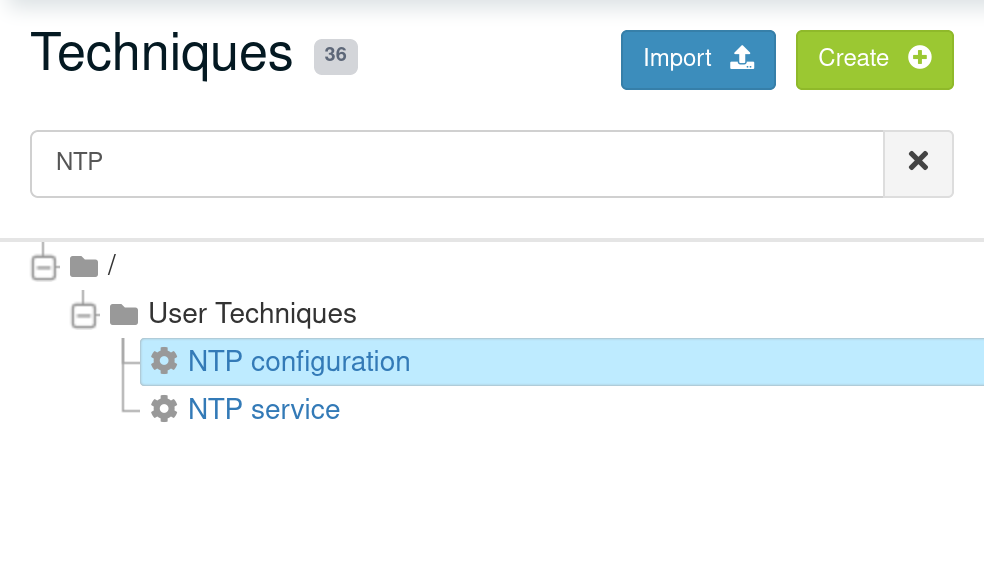The height and width of the screenshot is (580, 984).
Task: Collapse the User Techniques category
Action: (84, 315)
